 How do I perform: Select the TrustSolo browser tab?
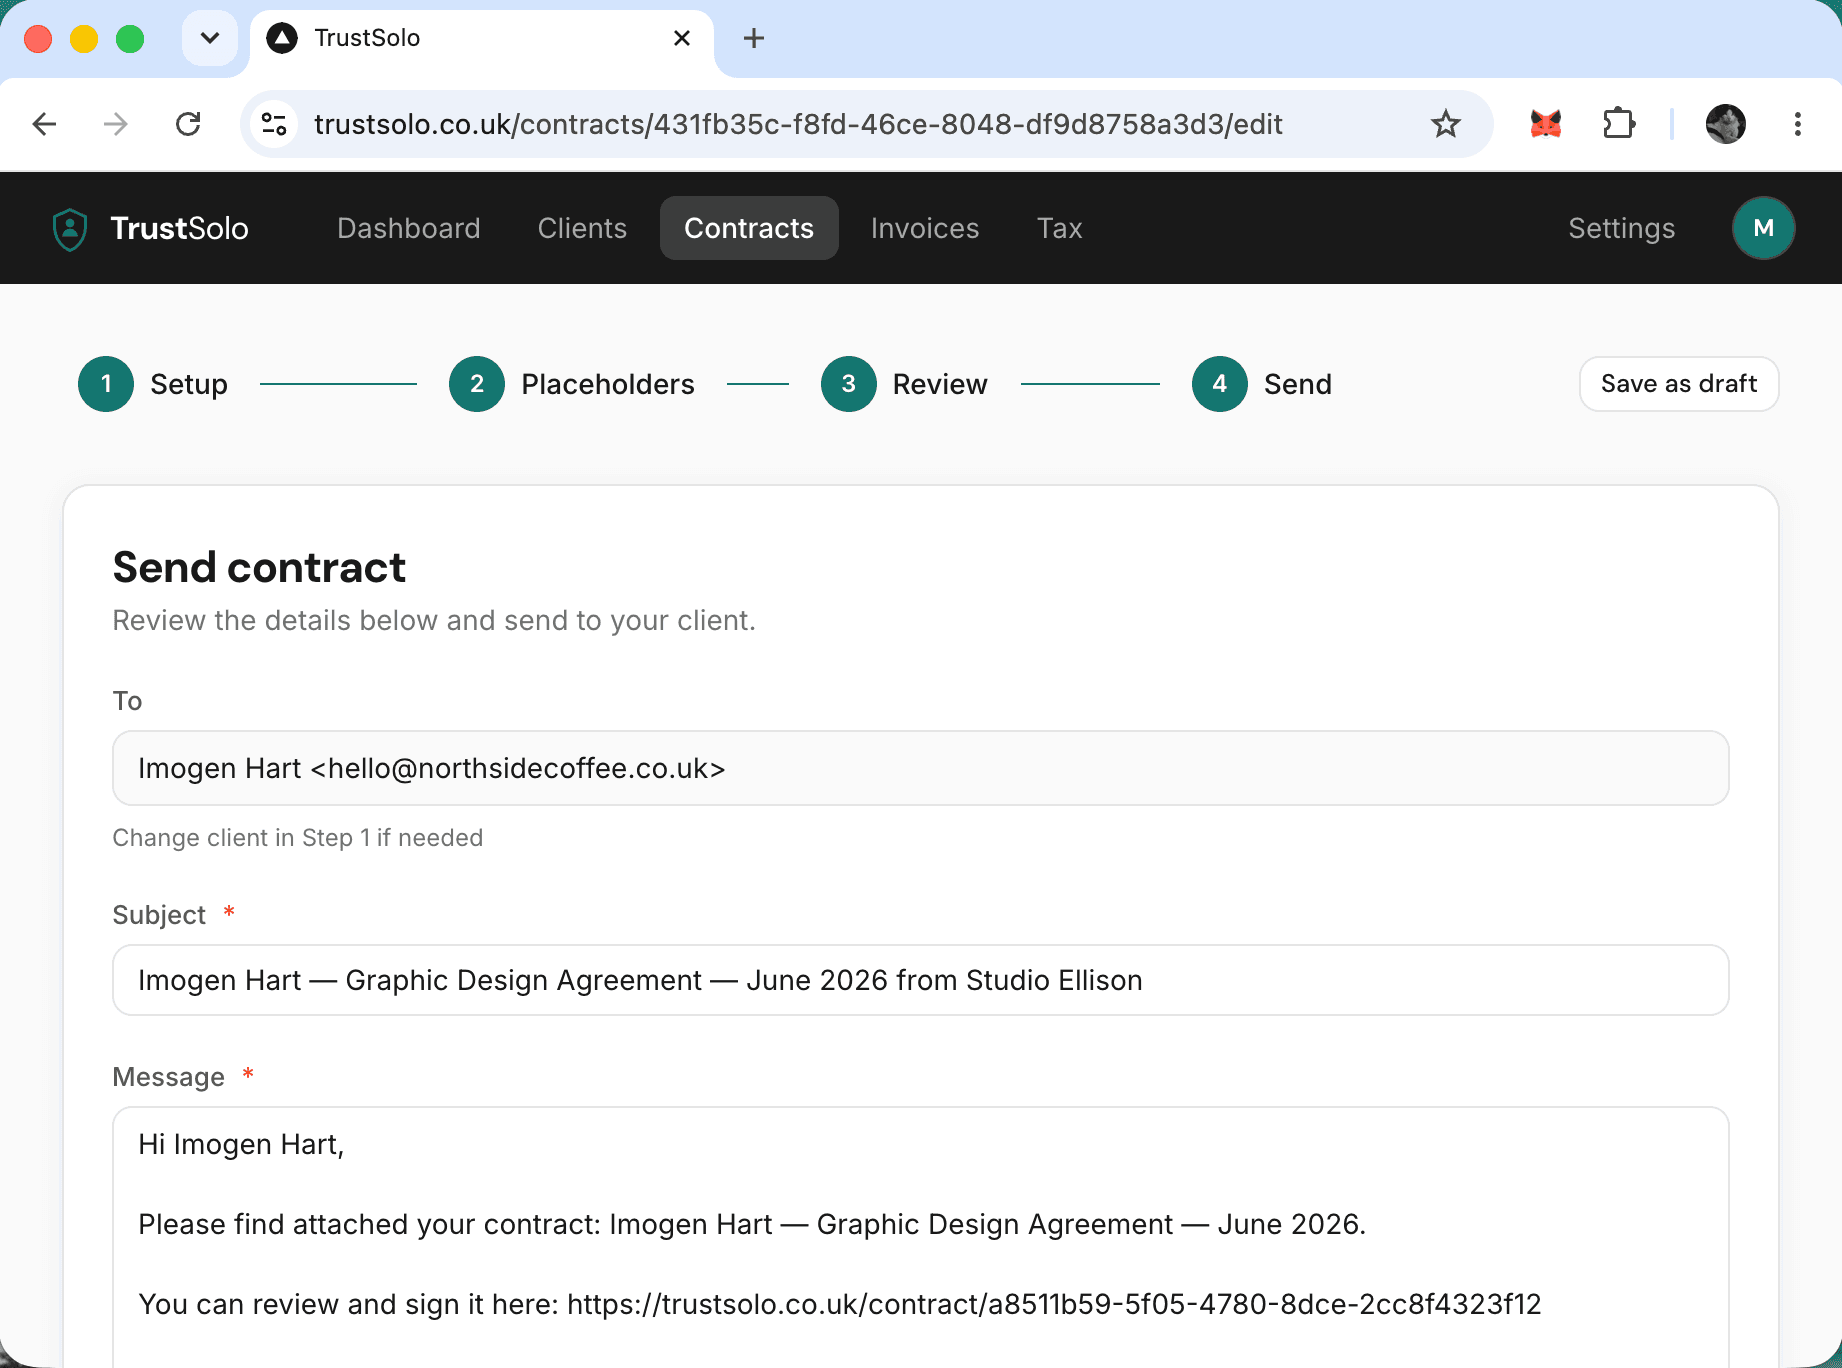tap(482, 39)
